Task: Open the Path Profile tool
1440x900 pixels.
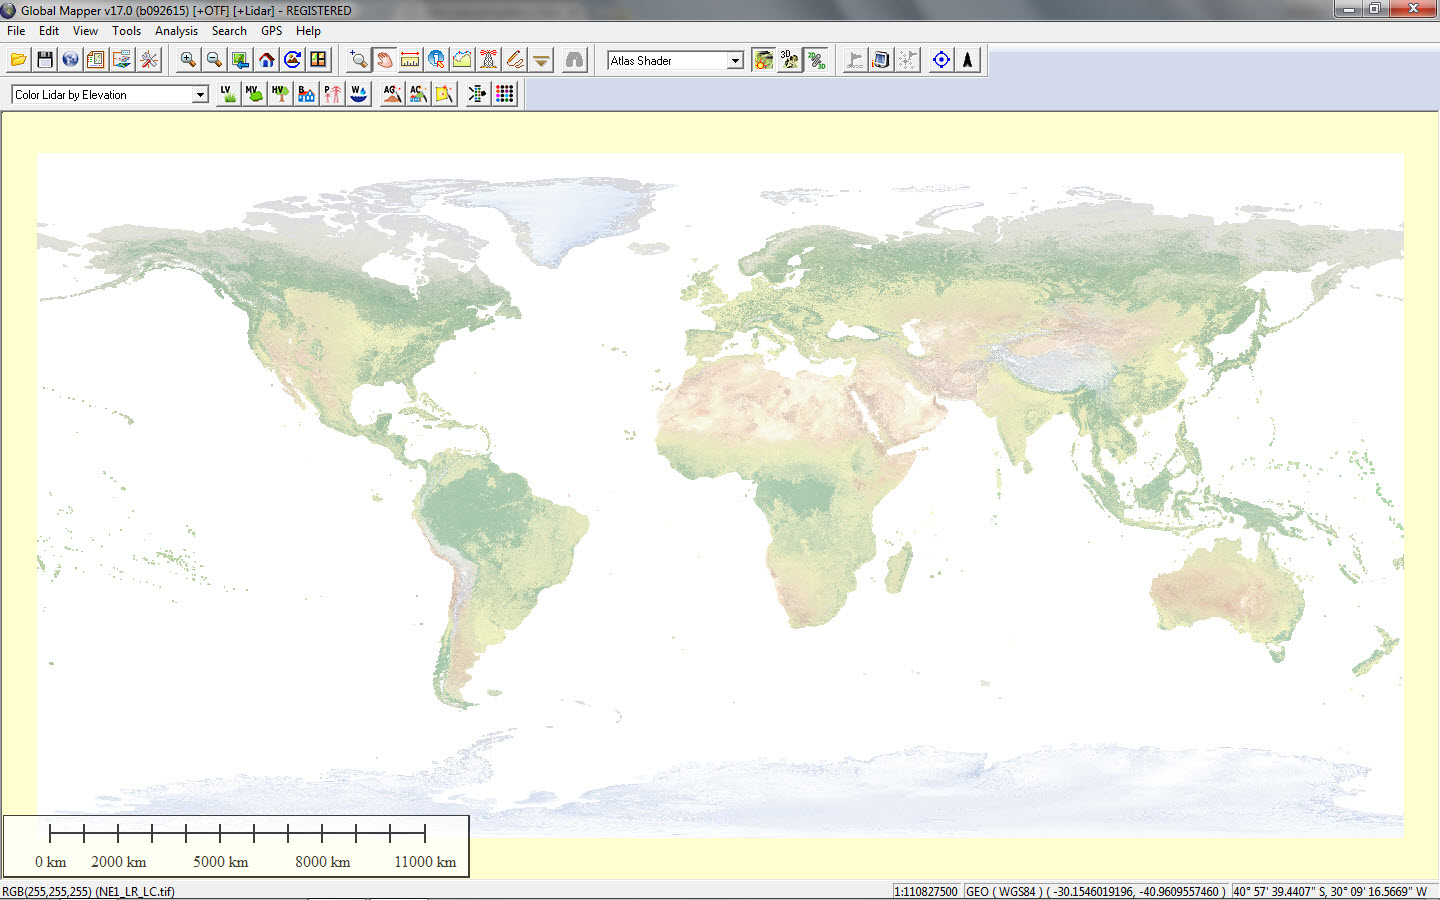Action: pos(462,59)
